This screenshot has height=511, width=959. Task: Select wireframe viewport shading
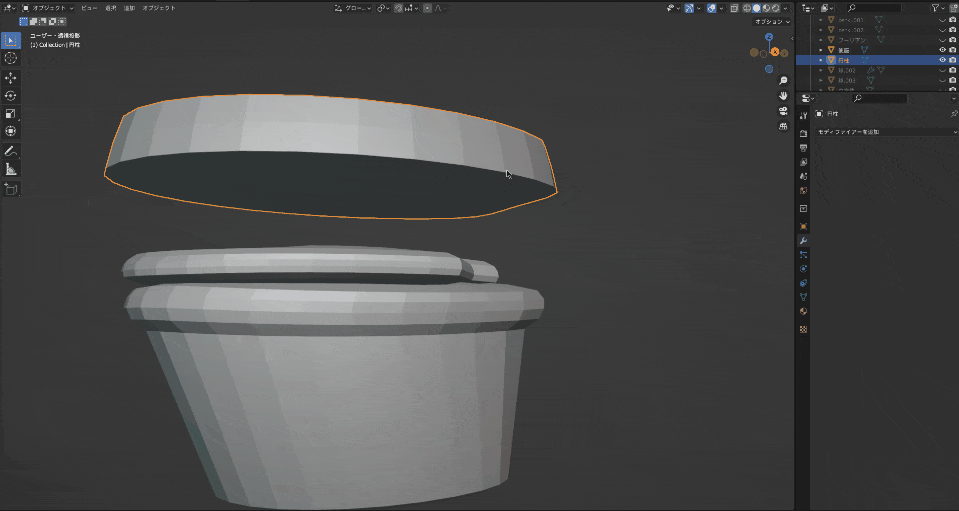click(x=747, y=8)
